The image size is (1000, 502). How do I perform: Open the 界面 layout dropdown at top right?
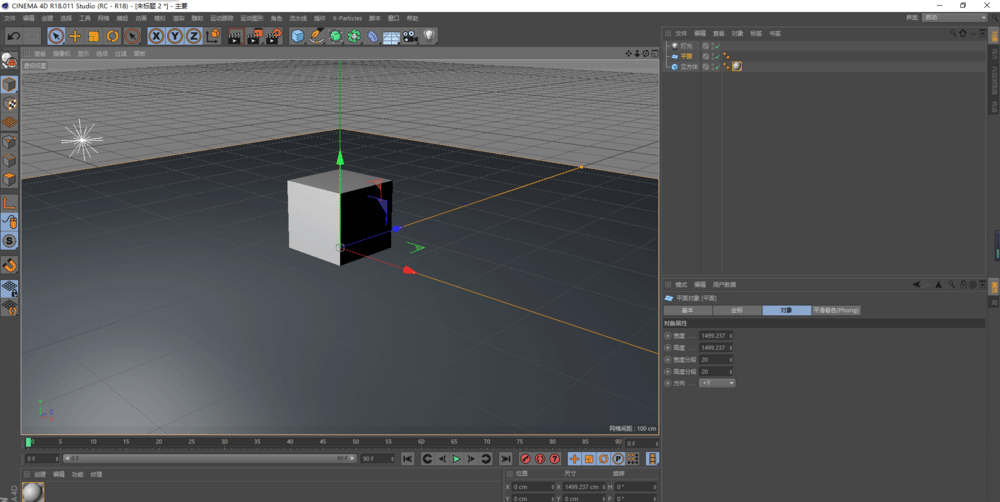[x=954, y=17]
